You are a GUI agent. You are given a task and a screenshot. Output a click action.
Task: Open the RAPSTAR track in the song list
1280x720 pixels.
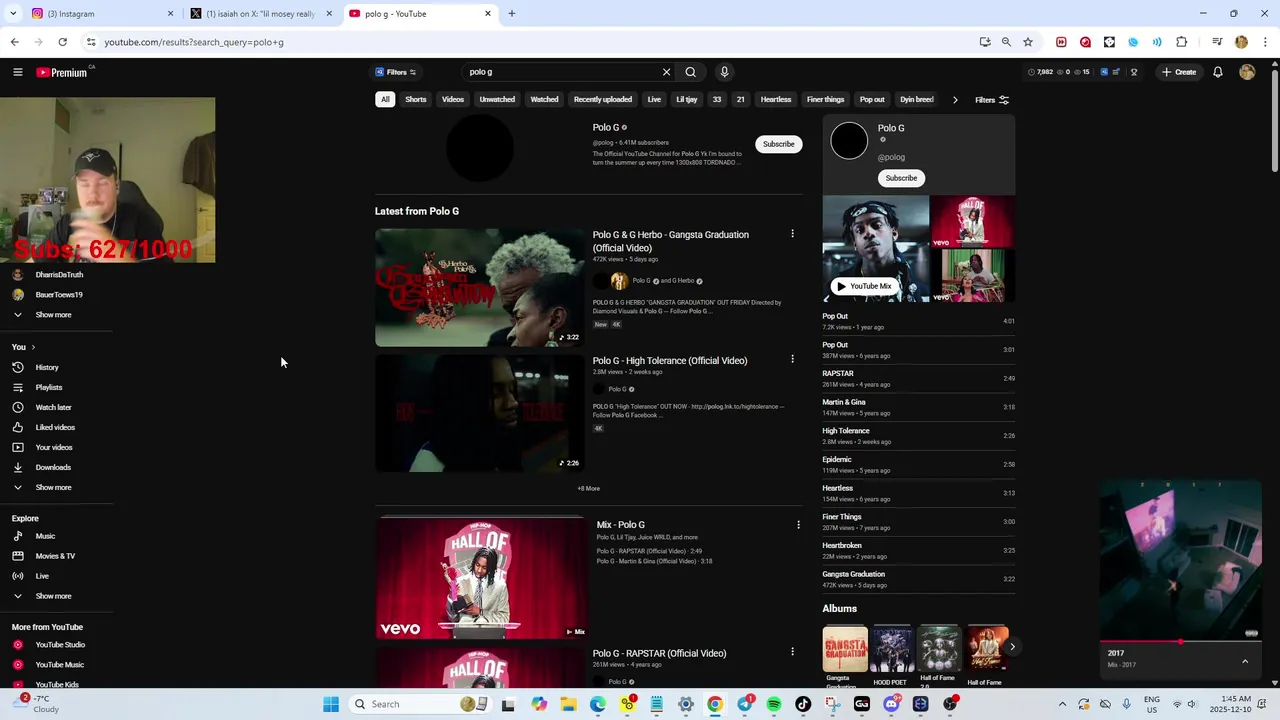(x=918, y=378)
